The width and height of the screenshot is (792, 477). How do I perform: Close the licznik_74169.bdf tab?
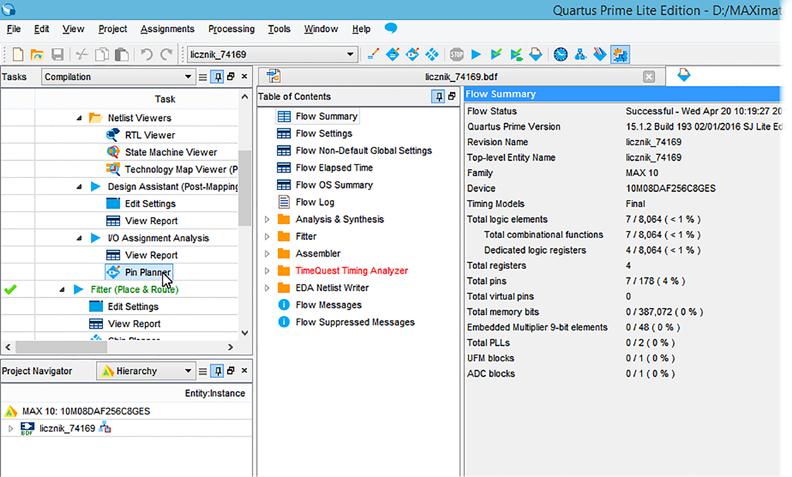649,76
